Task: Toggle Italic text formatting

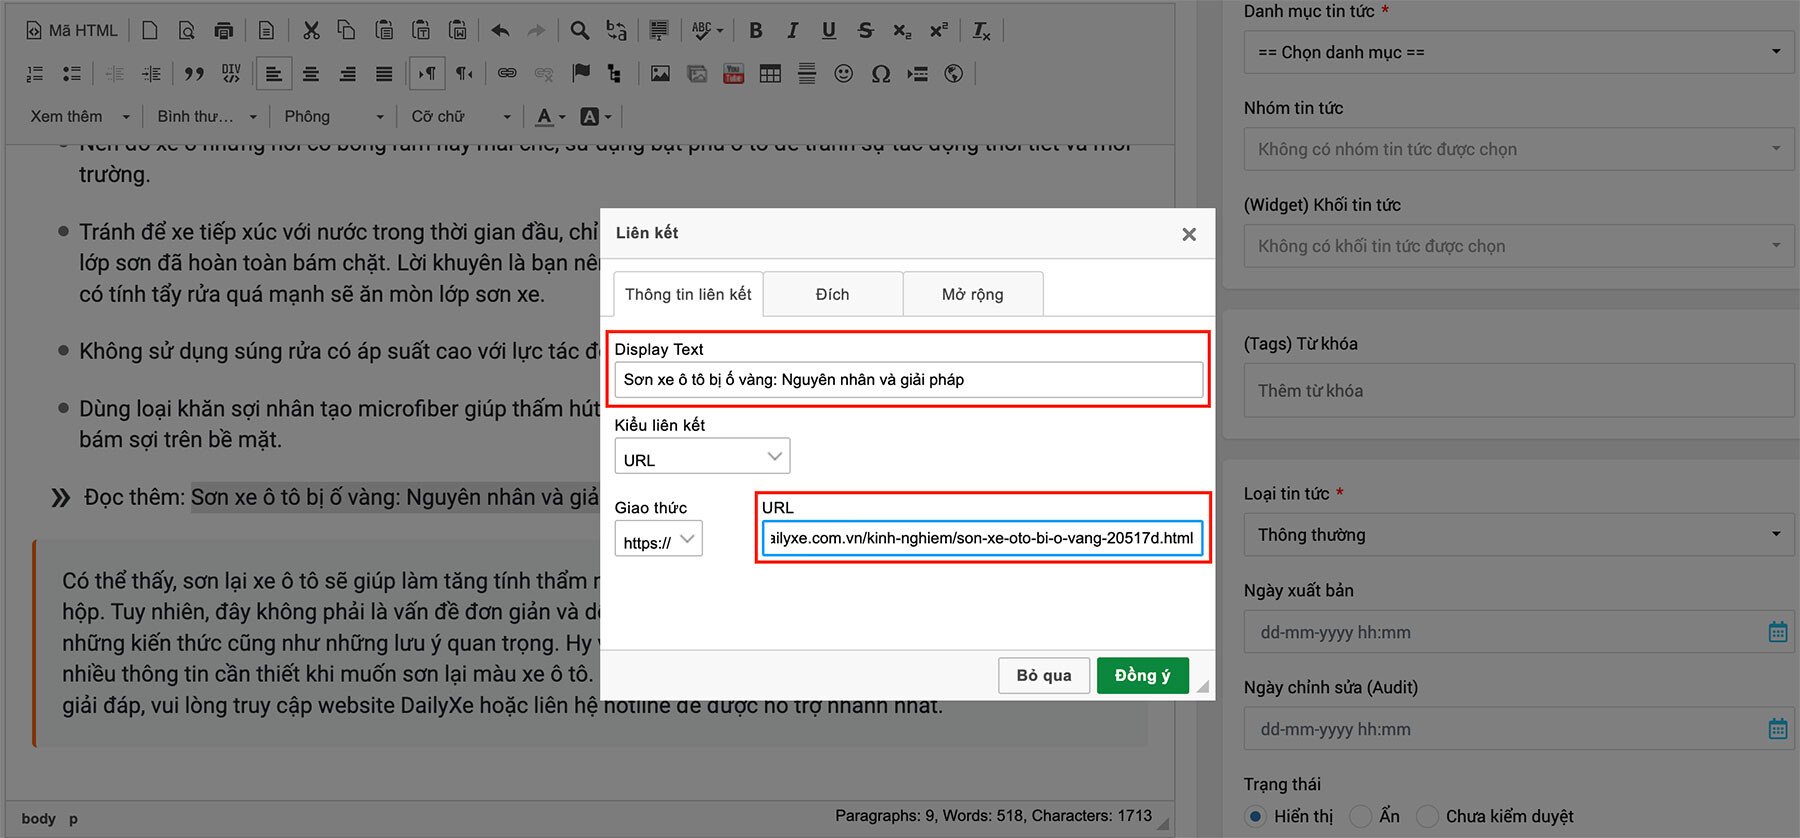Action: [792, 31]
